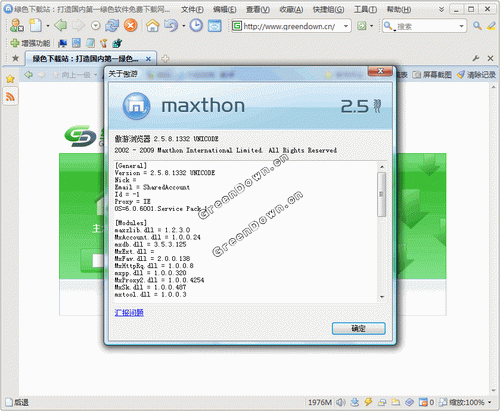Open the 工具(T) menu
Screen dimensions: 500x411
tap(365, 9)
